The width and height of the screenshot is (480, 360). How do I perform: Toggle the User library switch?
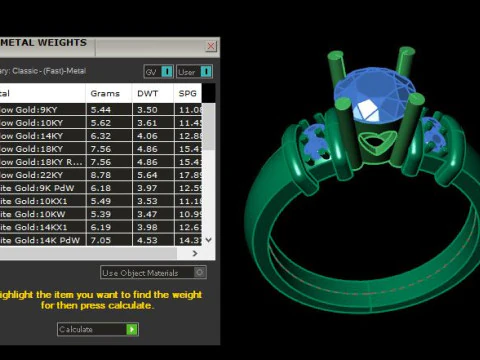tap(194, 72)
